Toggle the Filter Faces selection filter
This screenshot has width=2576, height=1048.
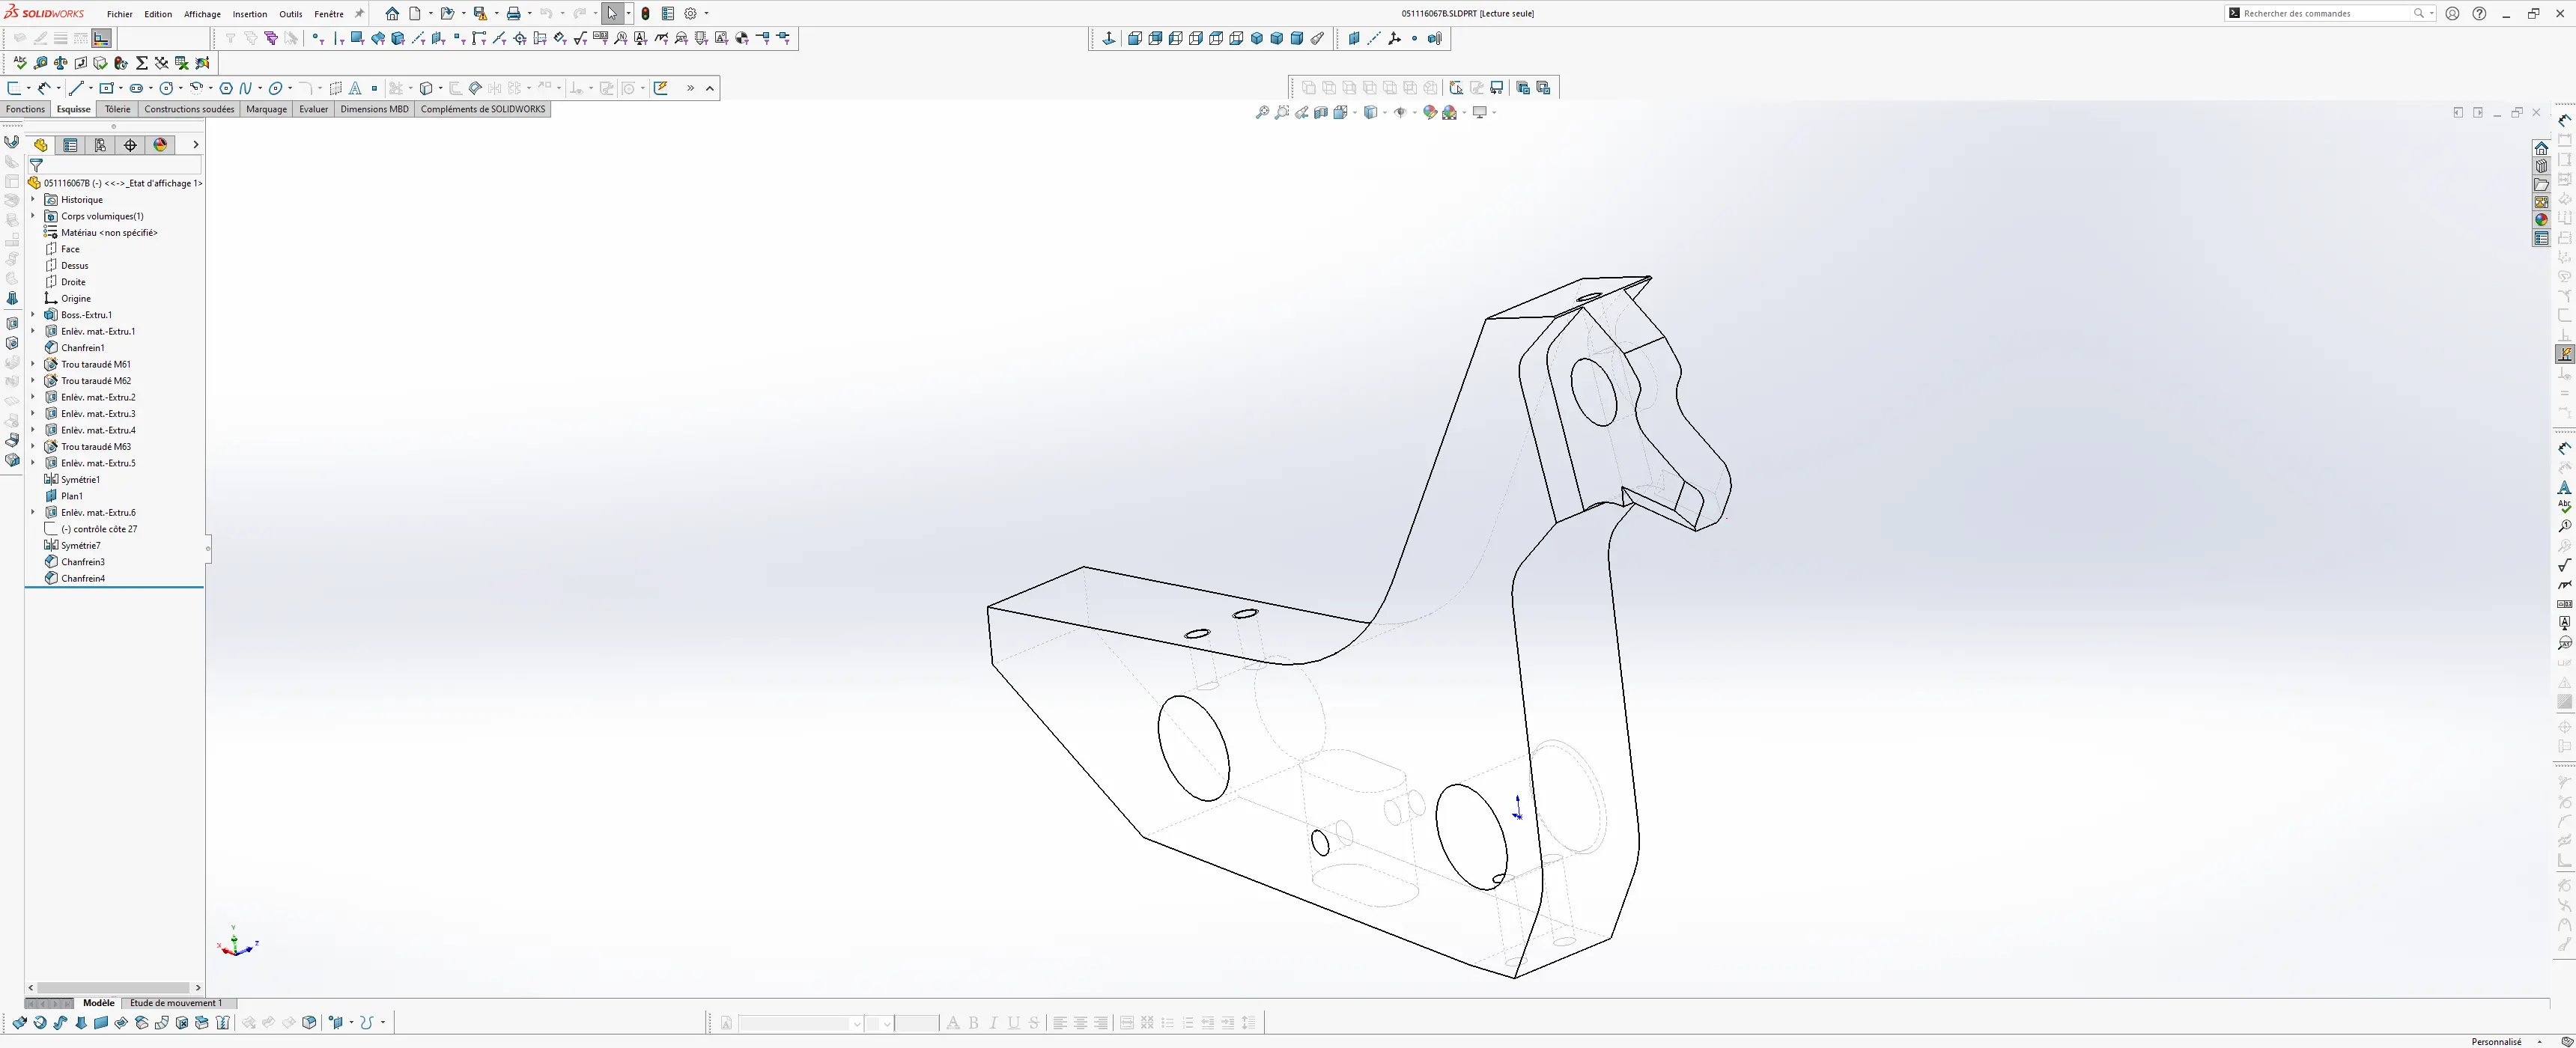point(357,38)
